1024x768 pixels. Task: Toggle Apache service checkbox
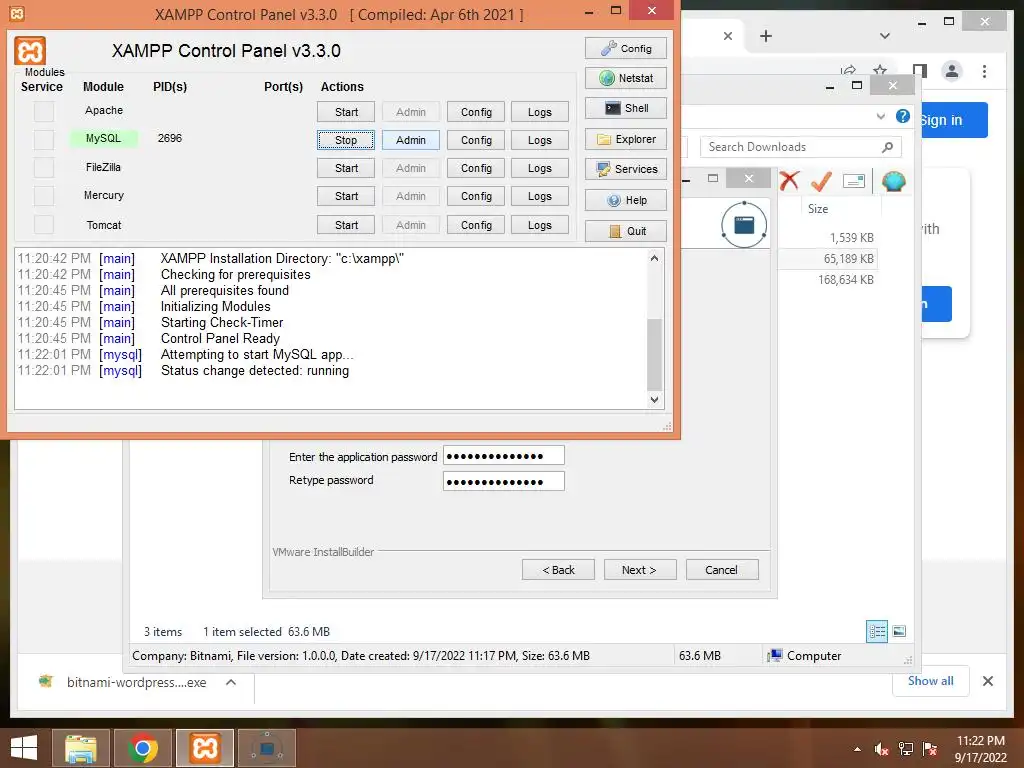click(44, 112)
